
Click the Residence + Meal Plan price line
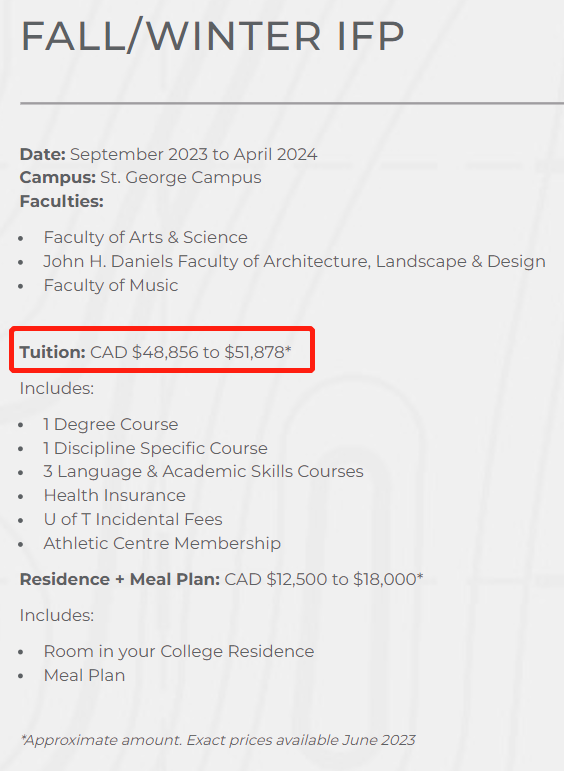[221, 579]
